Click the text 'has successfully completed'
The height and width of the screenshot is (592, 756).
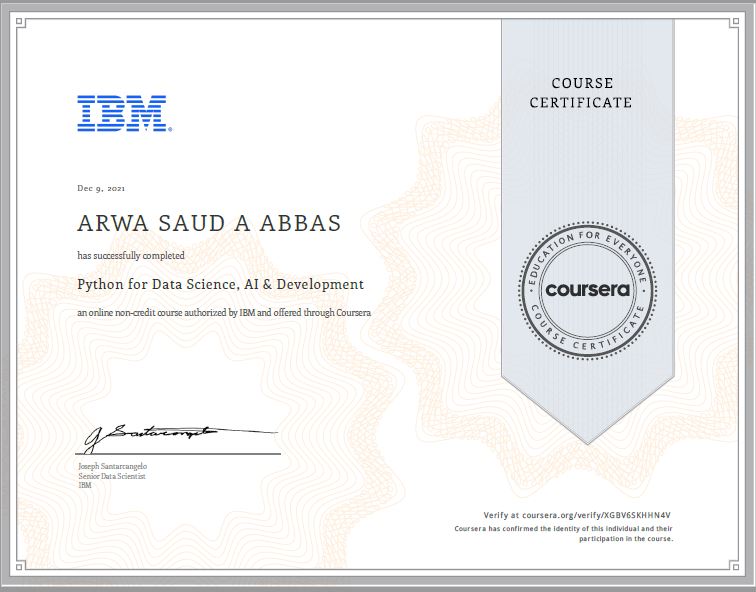coord(131,256)
